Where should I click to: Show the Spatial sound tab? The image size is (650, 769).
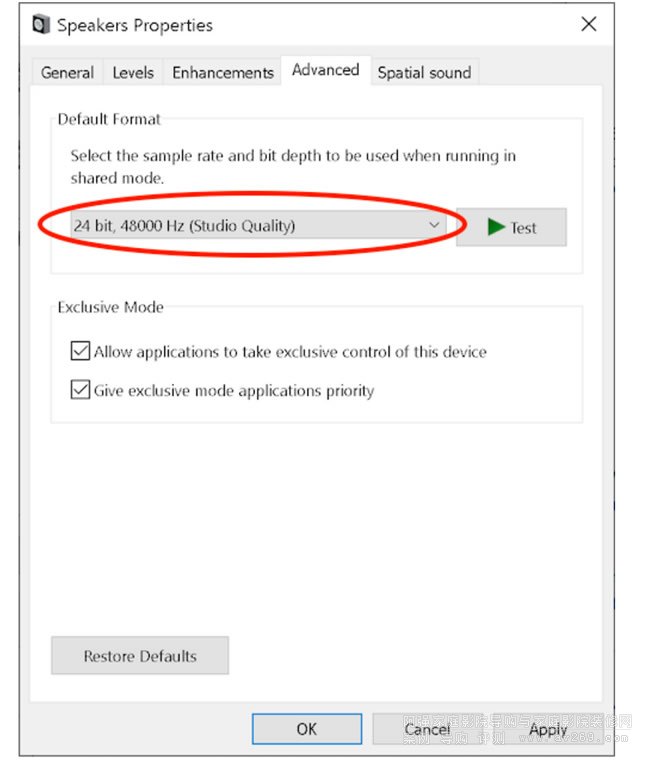424,73
